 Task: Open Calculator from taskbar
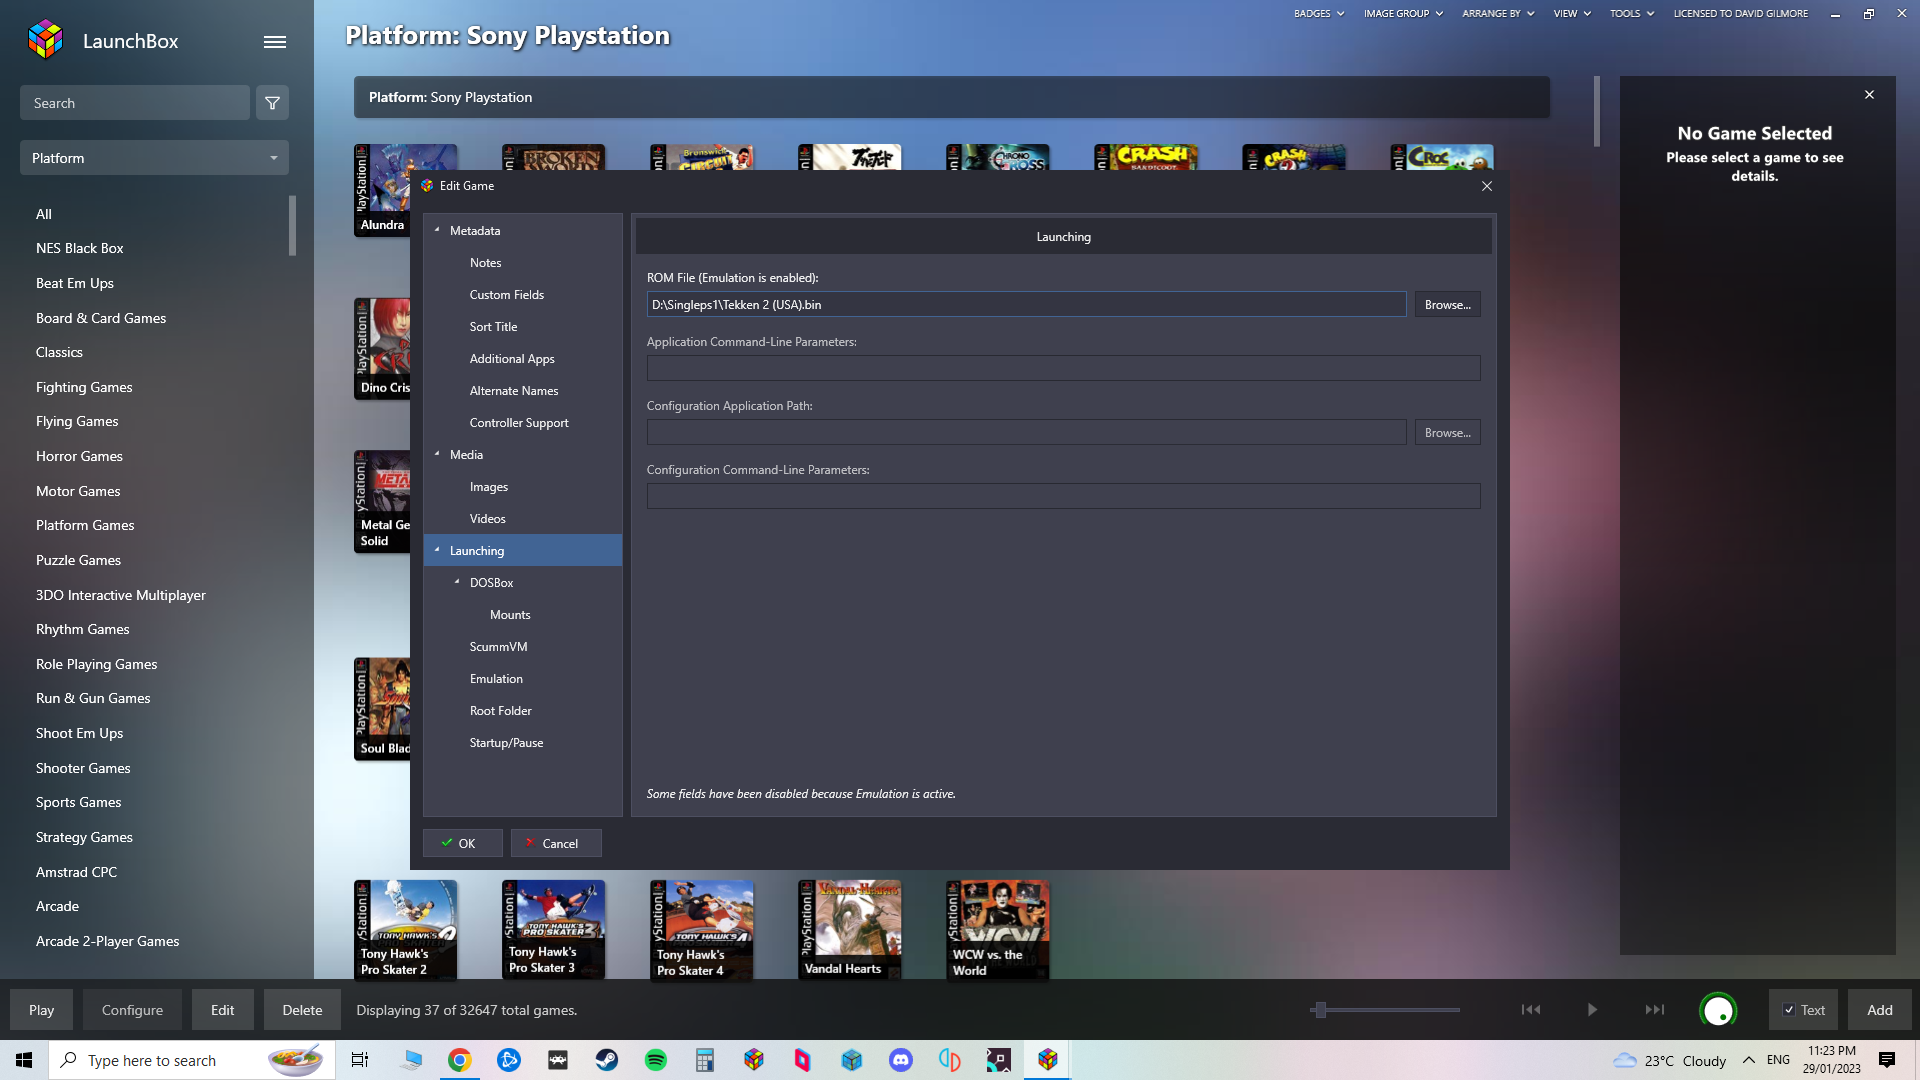[705, 1060]
